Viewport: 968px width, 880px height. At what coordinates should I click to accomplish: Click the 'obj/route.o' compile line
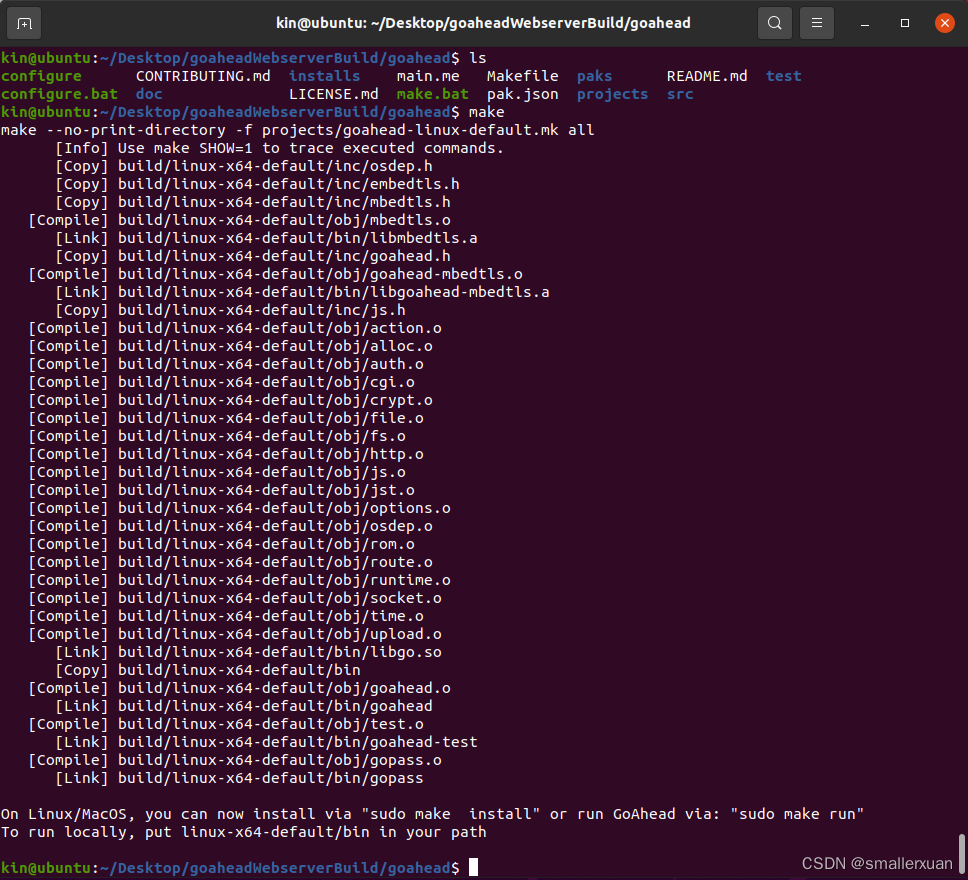[230, 562]
